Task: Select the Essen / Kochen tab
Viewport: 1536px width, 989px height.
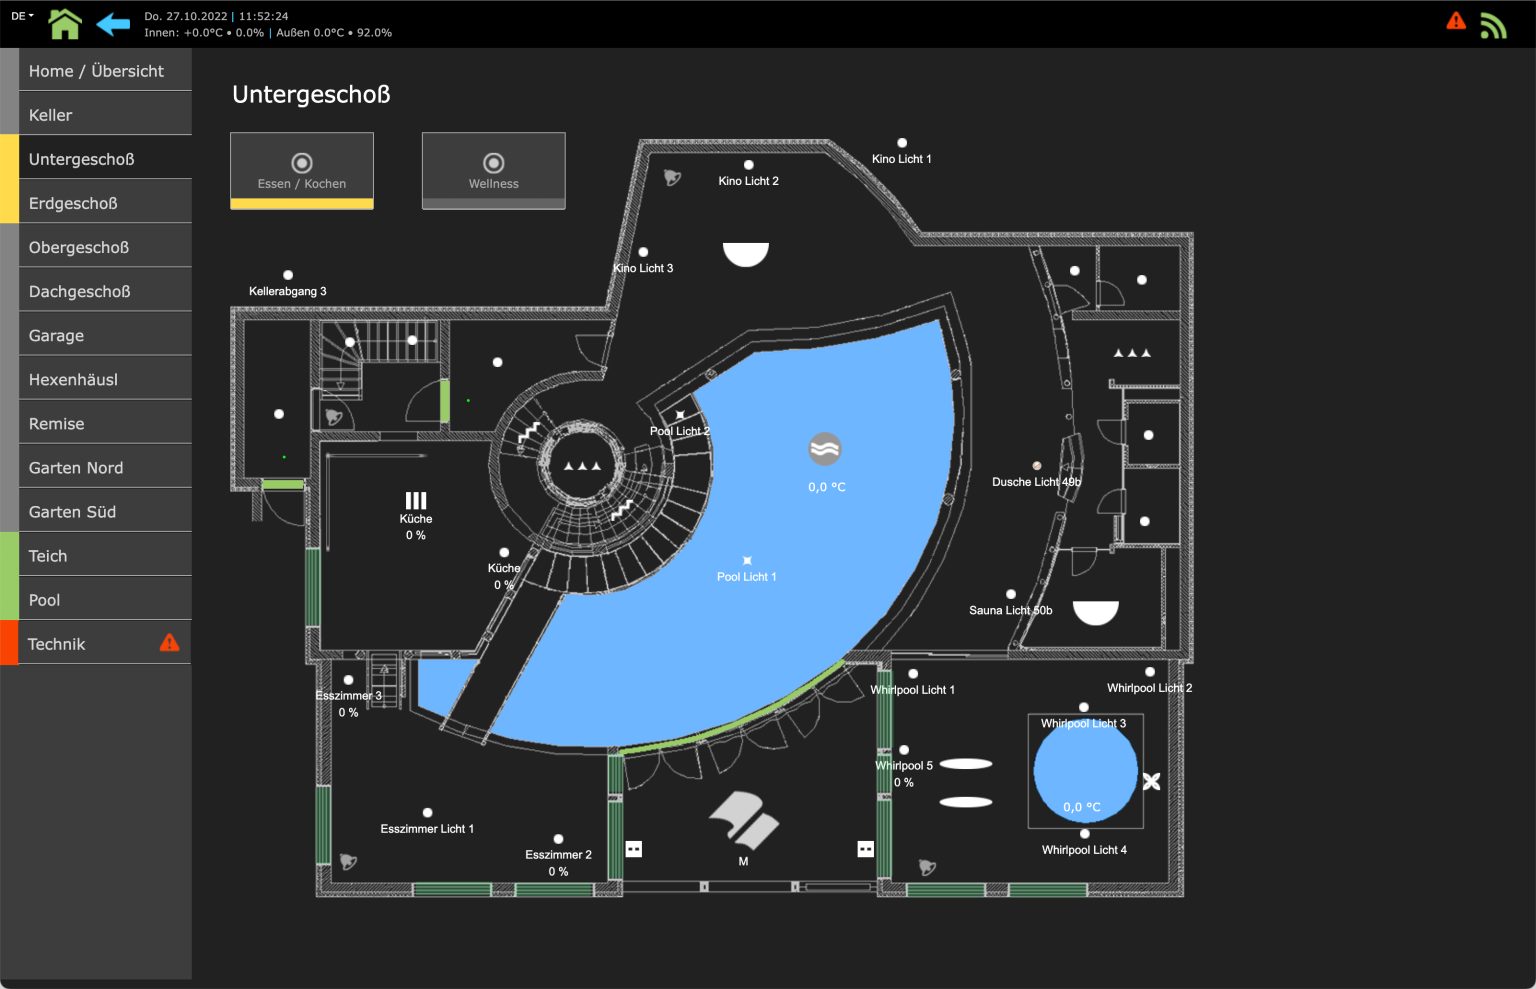Action: [301, 170]
